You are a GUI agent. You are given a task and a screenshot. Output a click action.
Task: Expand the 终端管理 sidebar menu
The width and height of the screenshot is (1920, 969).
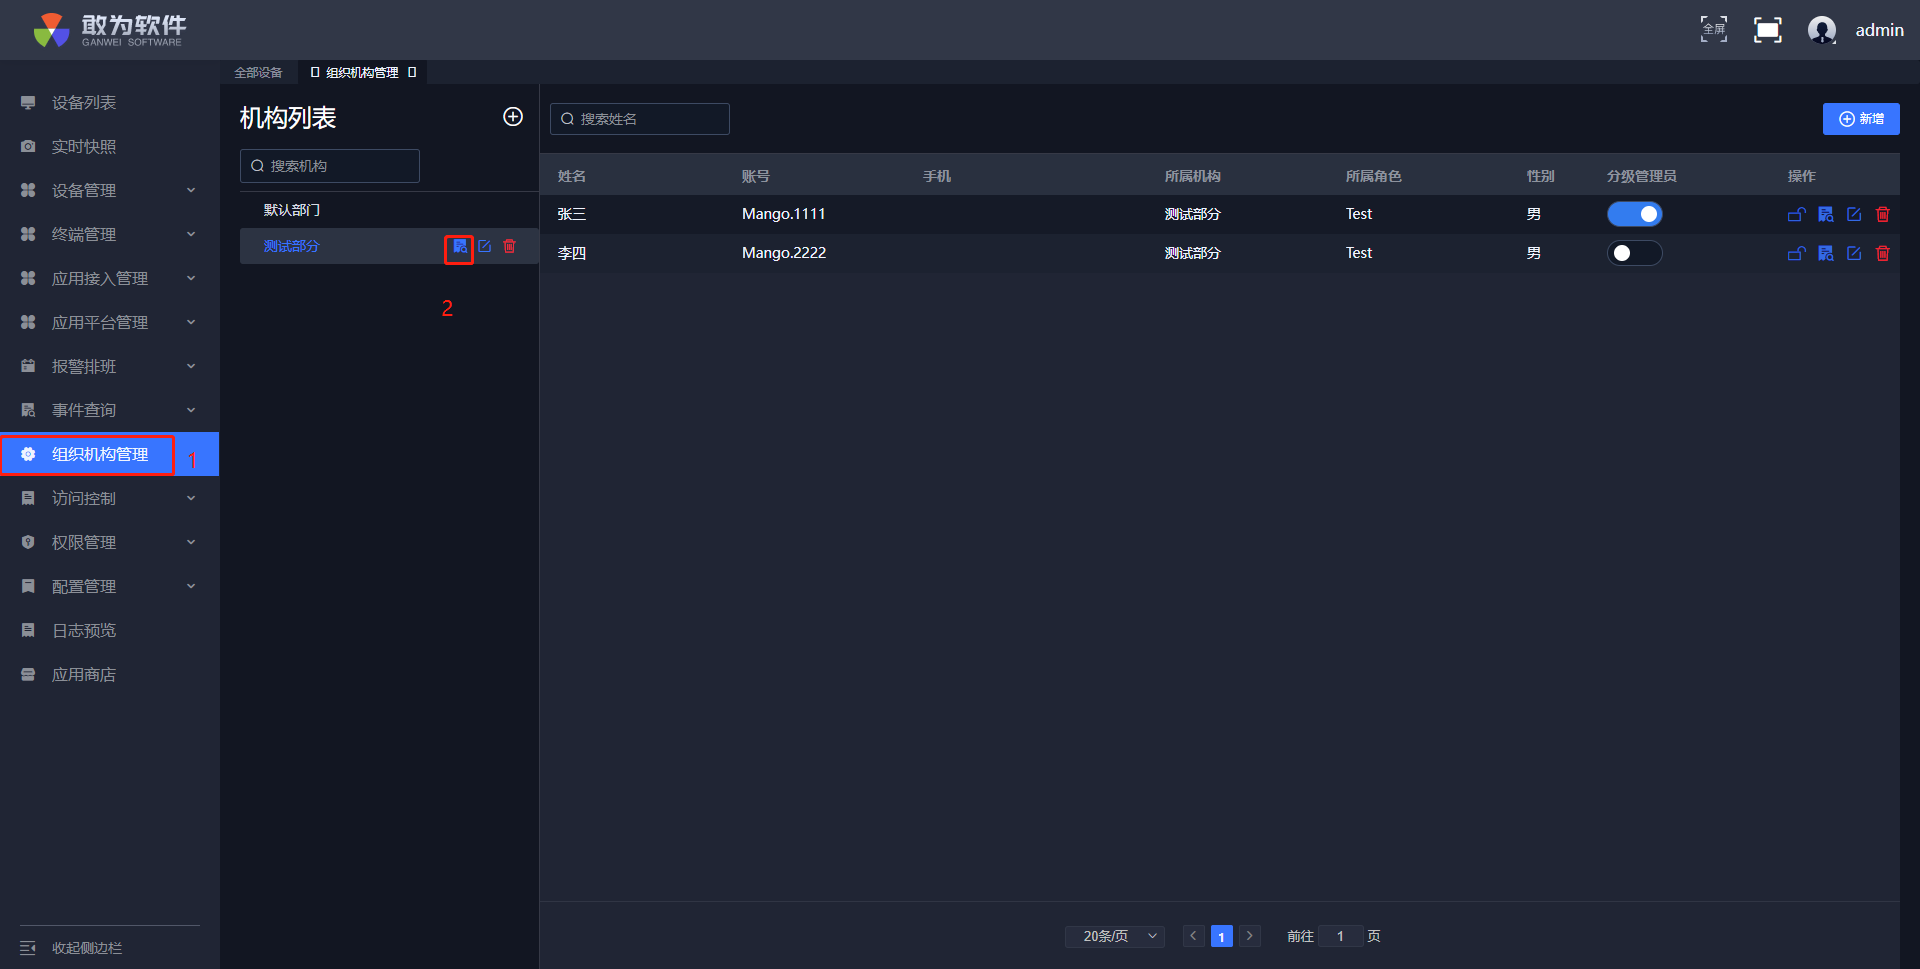[x=110, y=234]
